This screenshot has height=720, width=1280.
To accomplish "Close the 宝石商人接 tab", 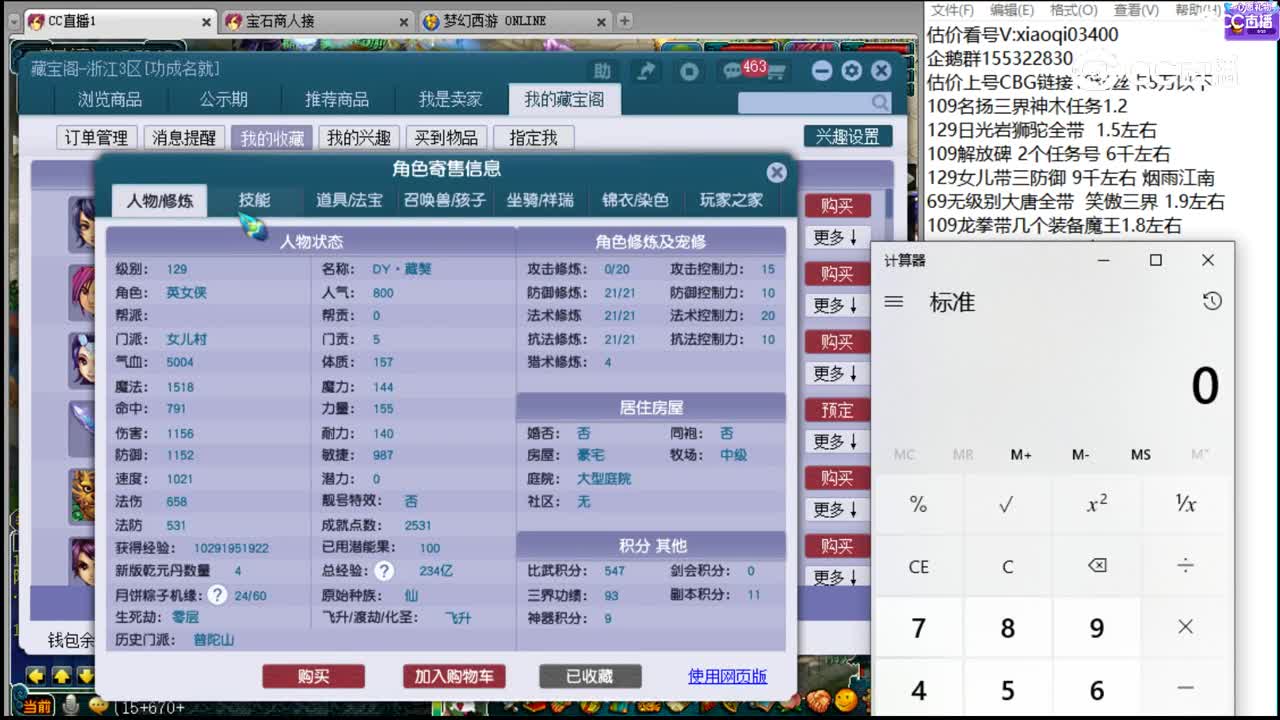I will pyautogui.click(x=404, y=21).
